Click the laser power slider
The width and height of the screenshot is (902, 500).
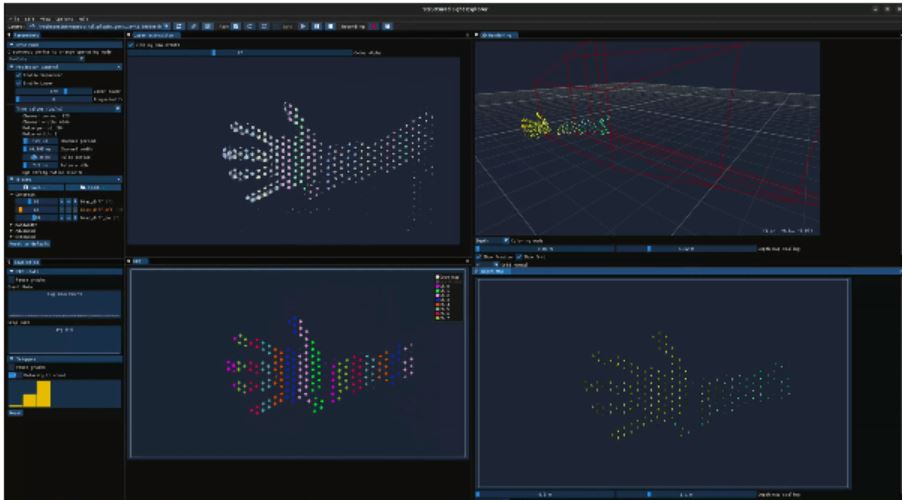(x=55, y=91)
